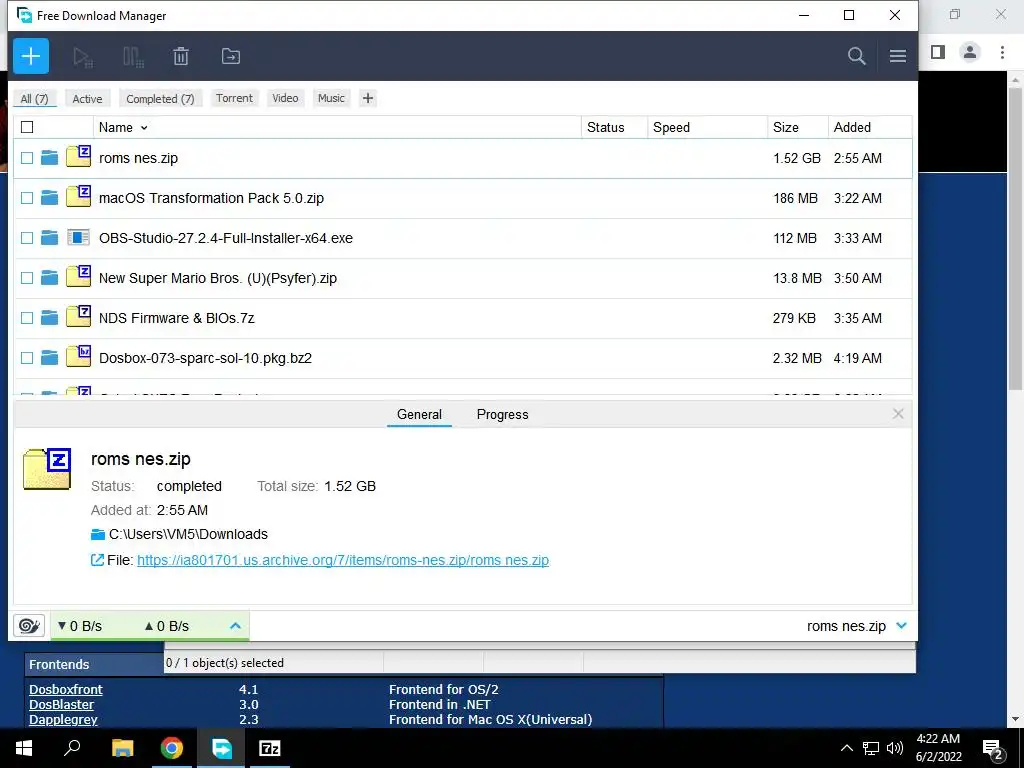The height and width of the screenshot is (768, 1024).
Task: Open 7-Zip from the taskbar
Action: pos(270,748)
